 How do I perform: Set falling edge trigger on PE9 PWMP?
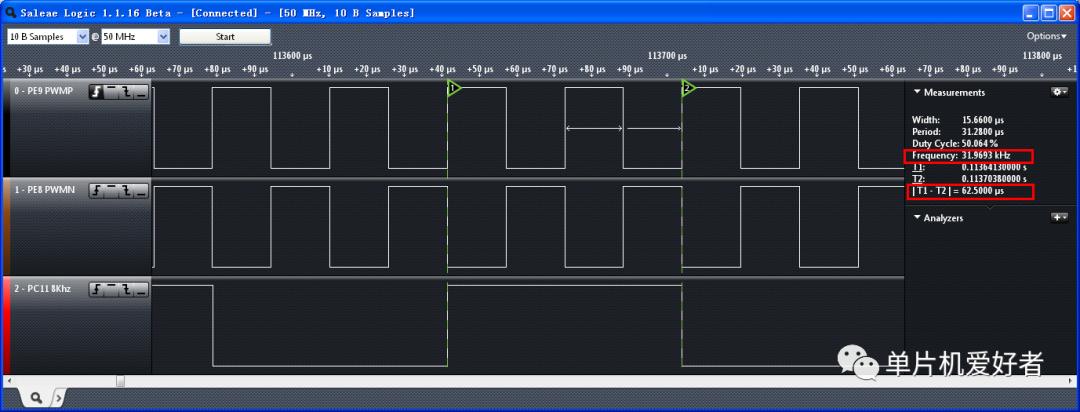pos(126,92)
